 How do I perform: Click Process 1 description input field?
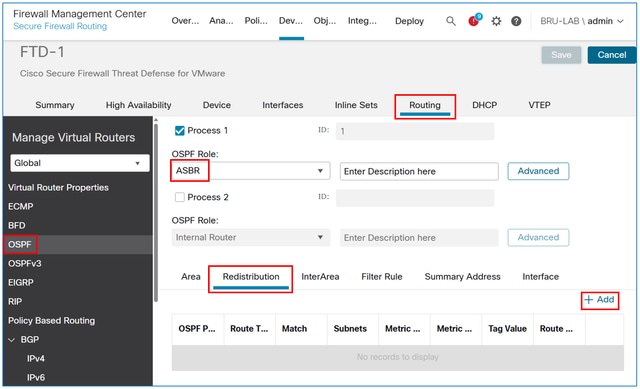click(419, 171)
